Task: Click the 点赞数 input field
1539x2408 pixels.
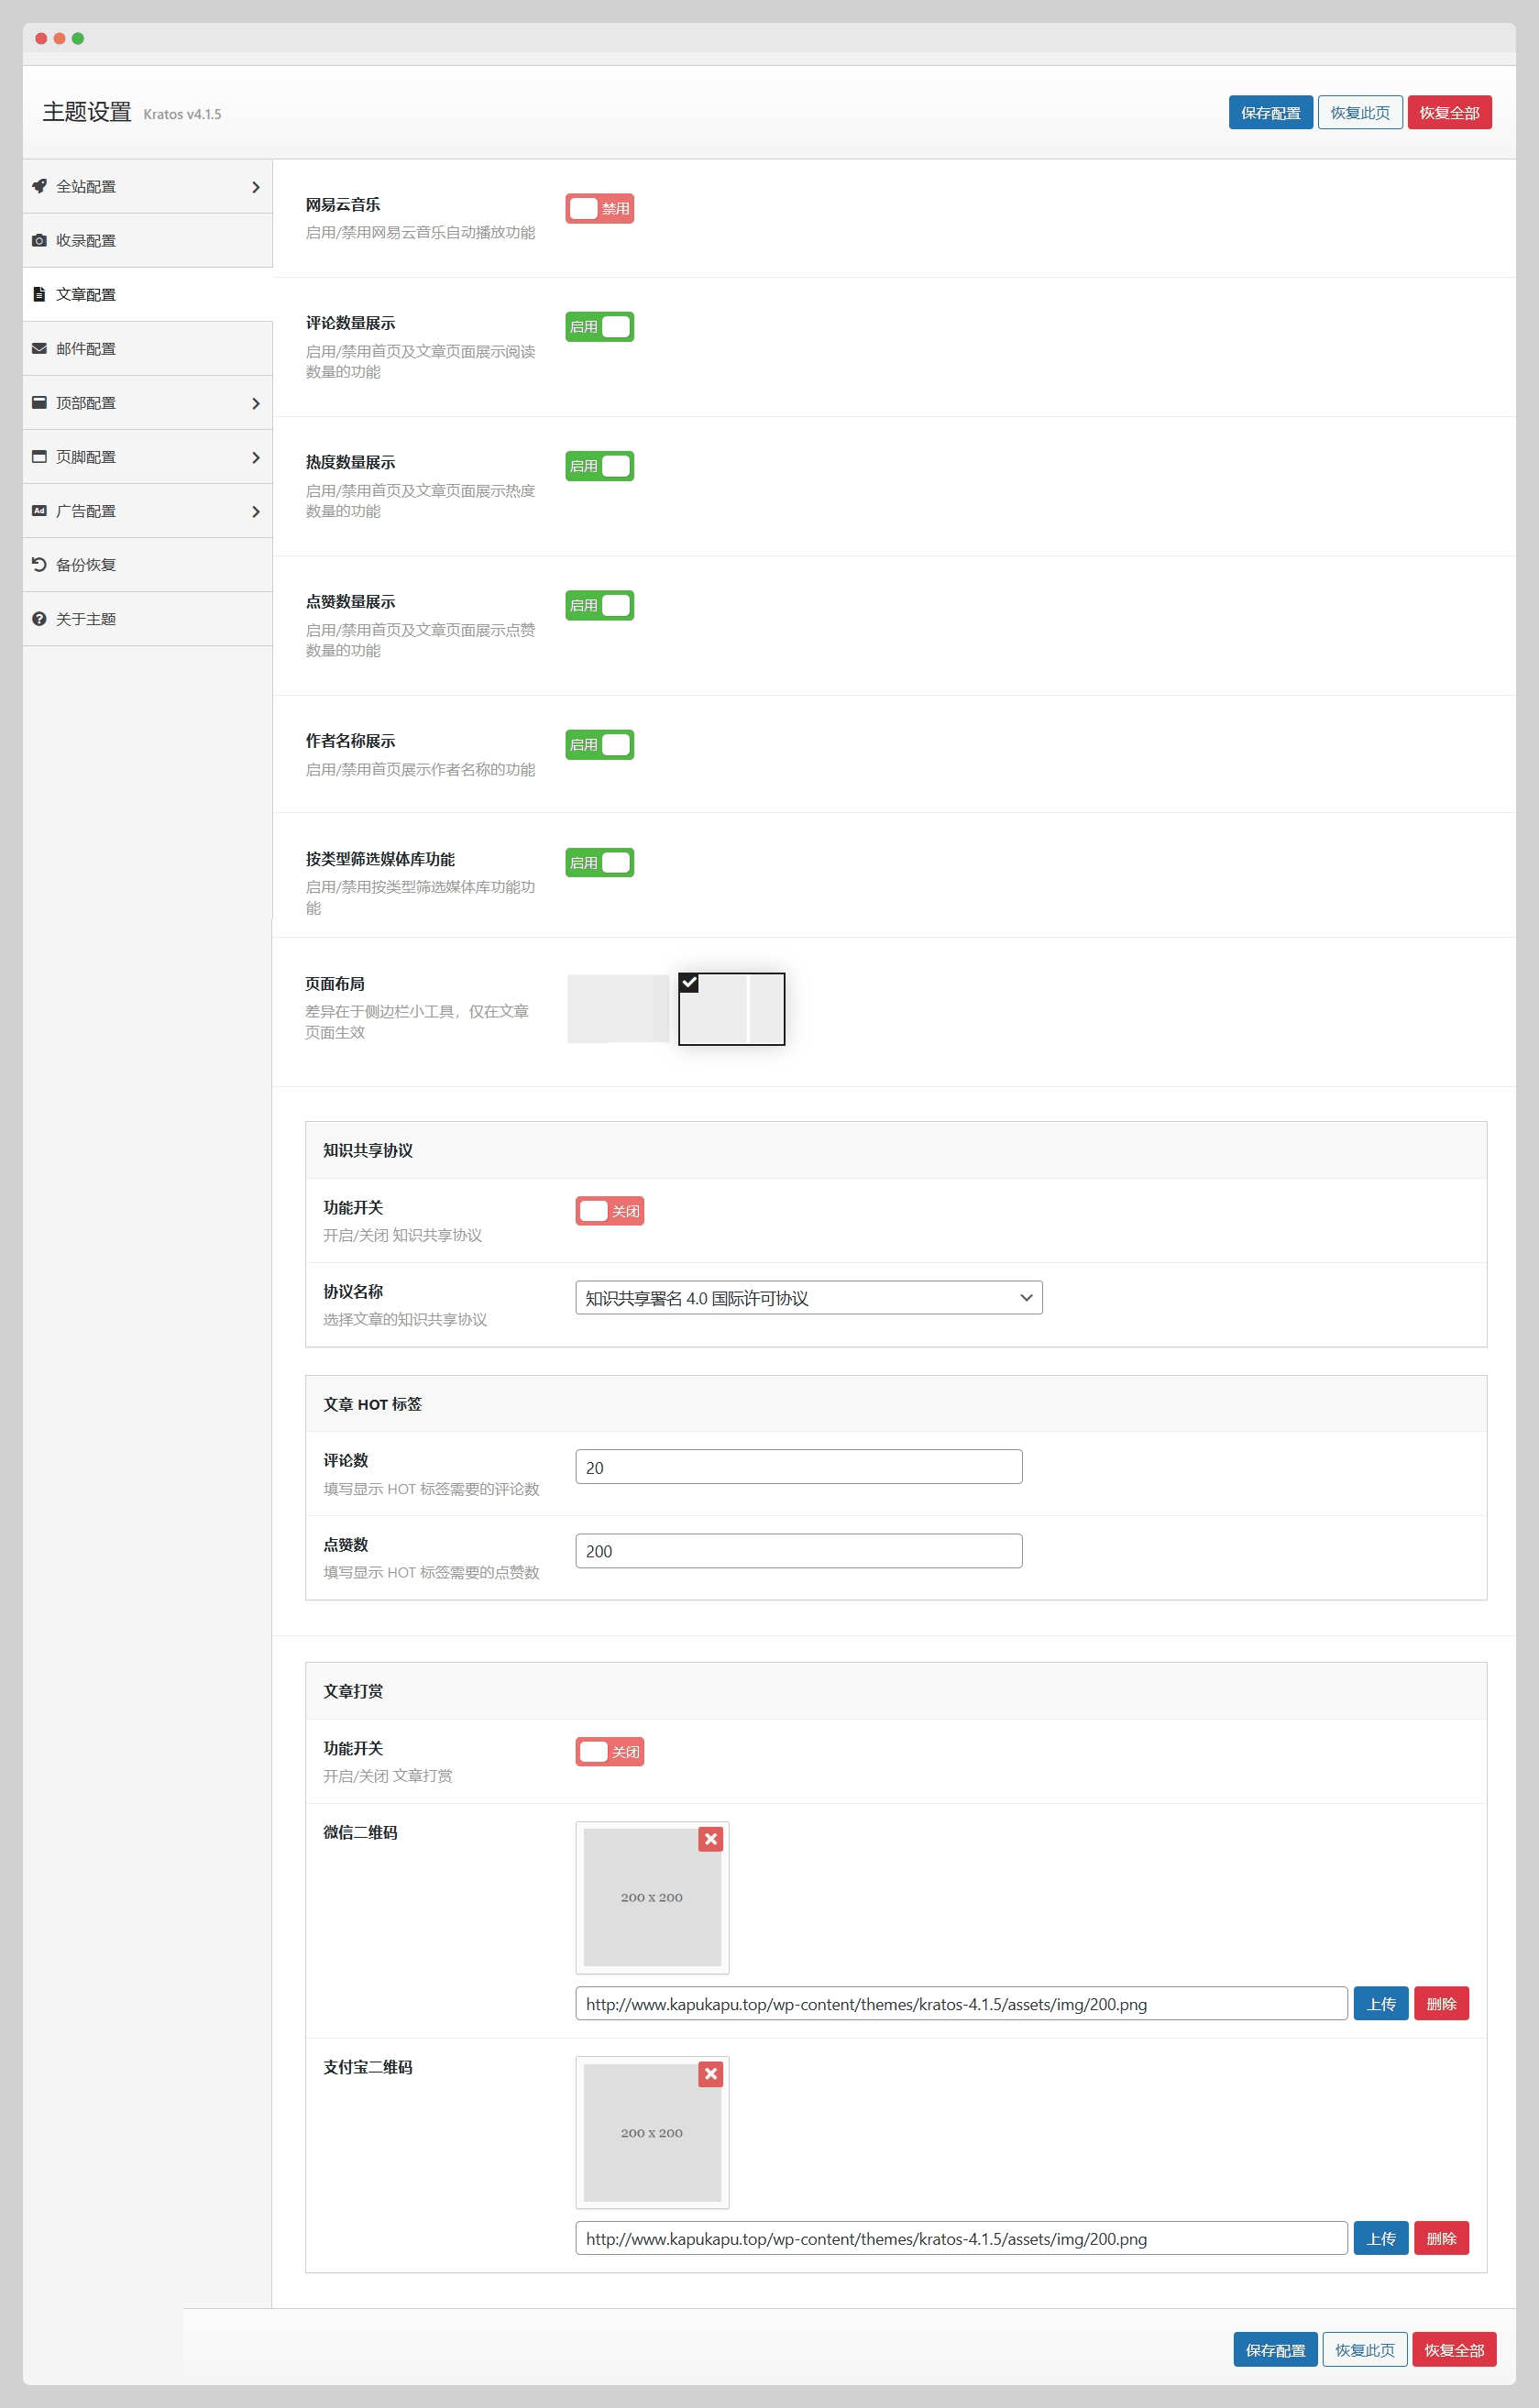Action: 798,1550
